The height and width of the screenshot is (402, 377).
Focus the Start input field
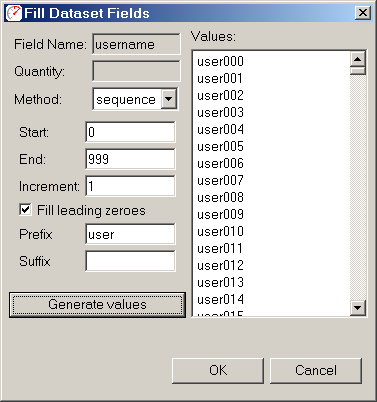click(x=130, y=132)
